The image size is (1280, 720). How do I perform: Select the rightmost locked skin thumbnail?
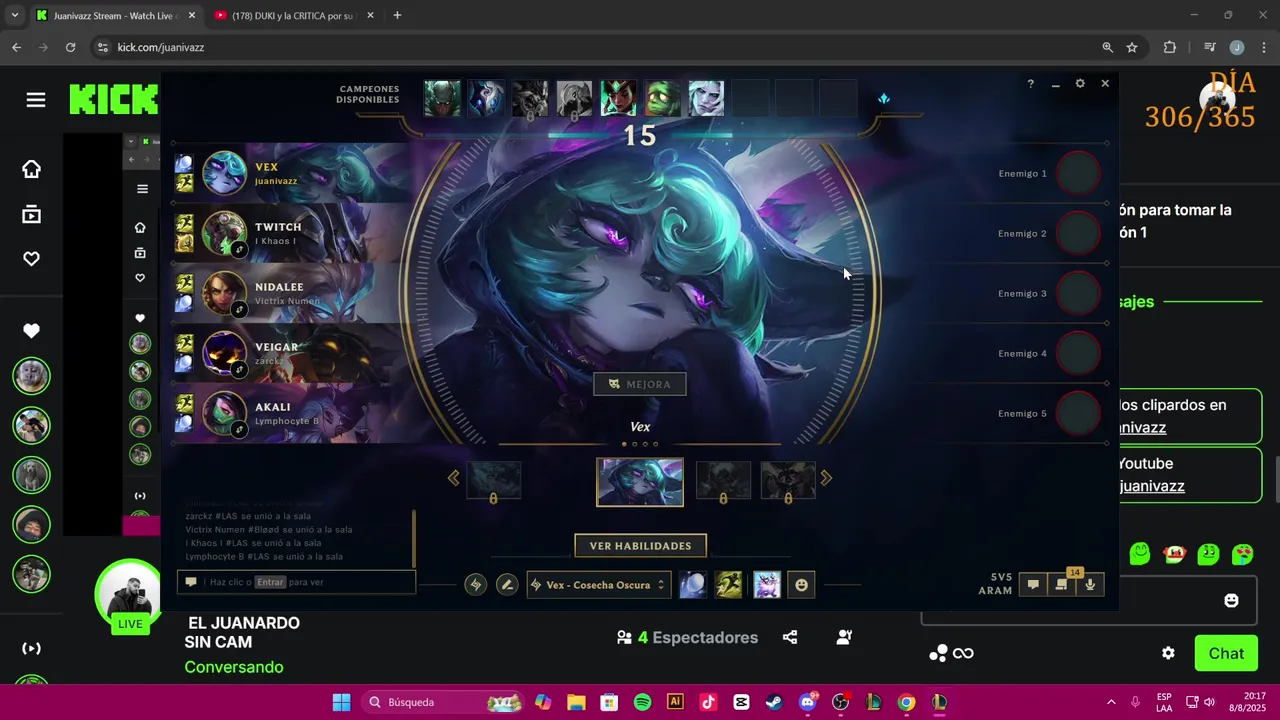pyautogui.click(x=788, y=481)
